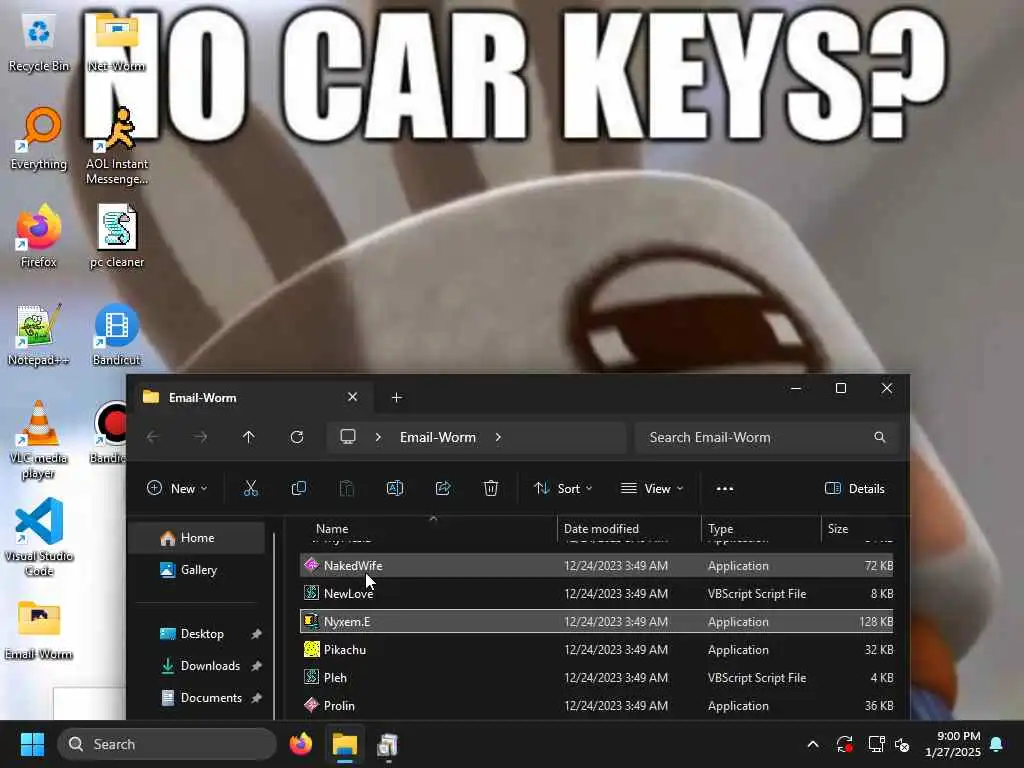Click the Paste clipboard icon

347,488
